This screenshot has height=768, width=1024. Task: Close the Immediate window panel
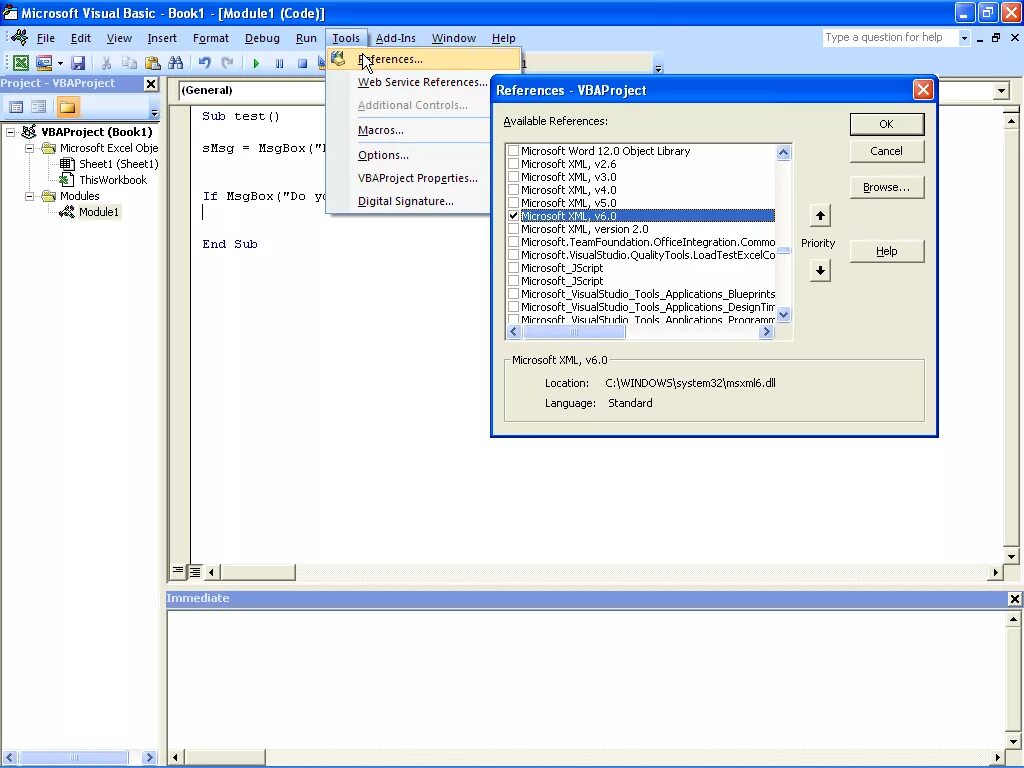click(1014, 598)
